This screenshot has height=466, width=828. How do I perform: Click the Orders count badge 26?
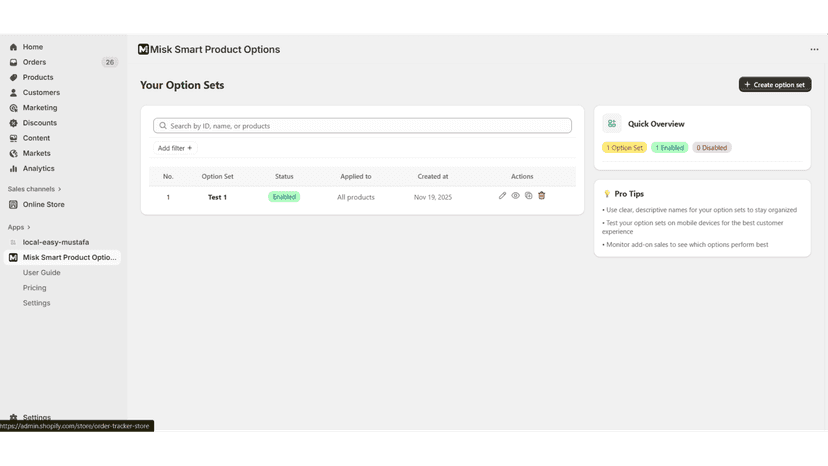[109, 62]
